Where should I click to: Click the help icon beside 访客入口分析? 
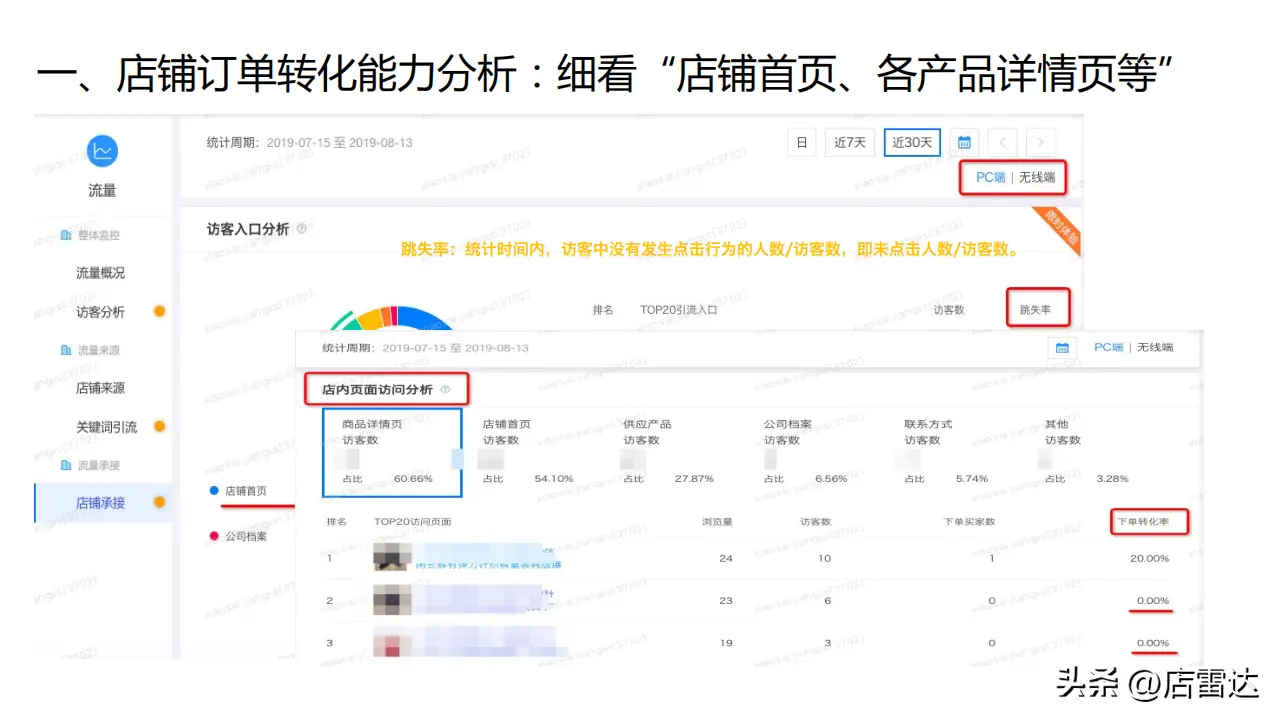(302, 230)
